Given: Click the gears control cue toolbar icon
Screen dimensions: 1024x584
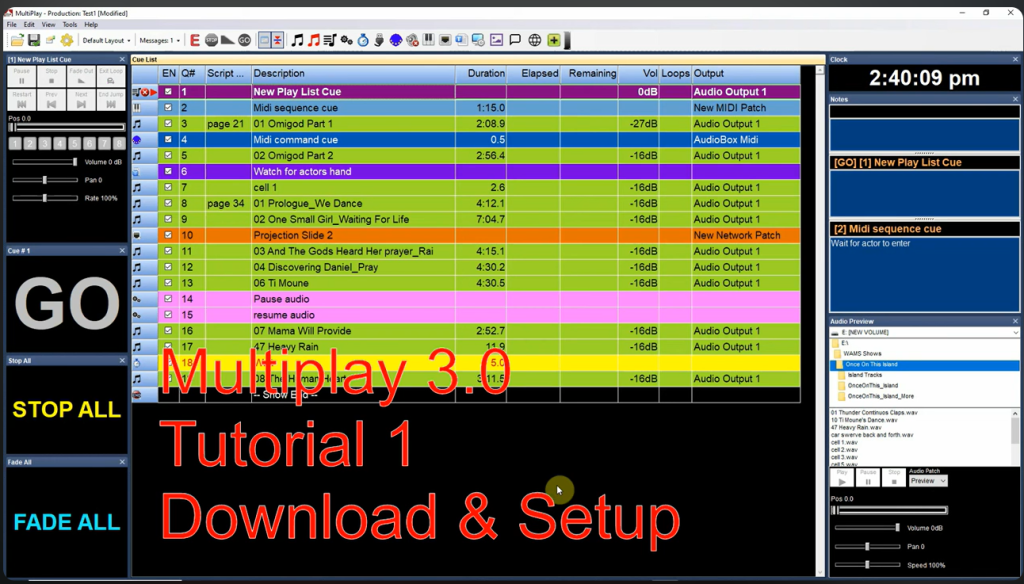Looking at the screenshot, I should 347,41.
